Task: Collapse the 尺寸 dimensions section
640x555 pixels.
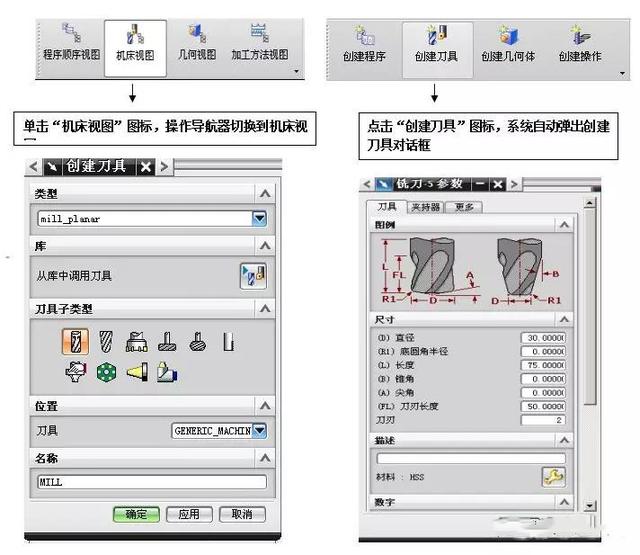Action: click(564, 319)
